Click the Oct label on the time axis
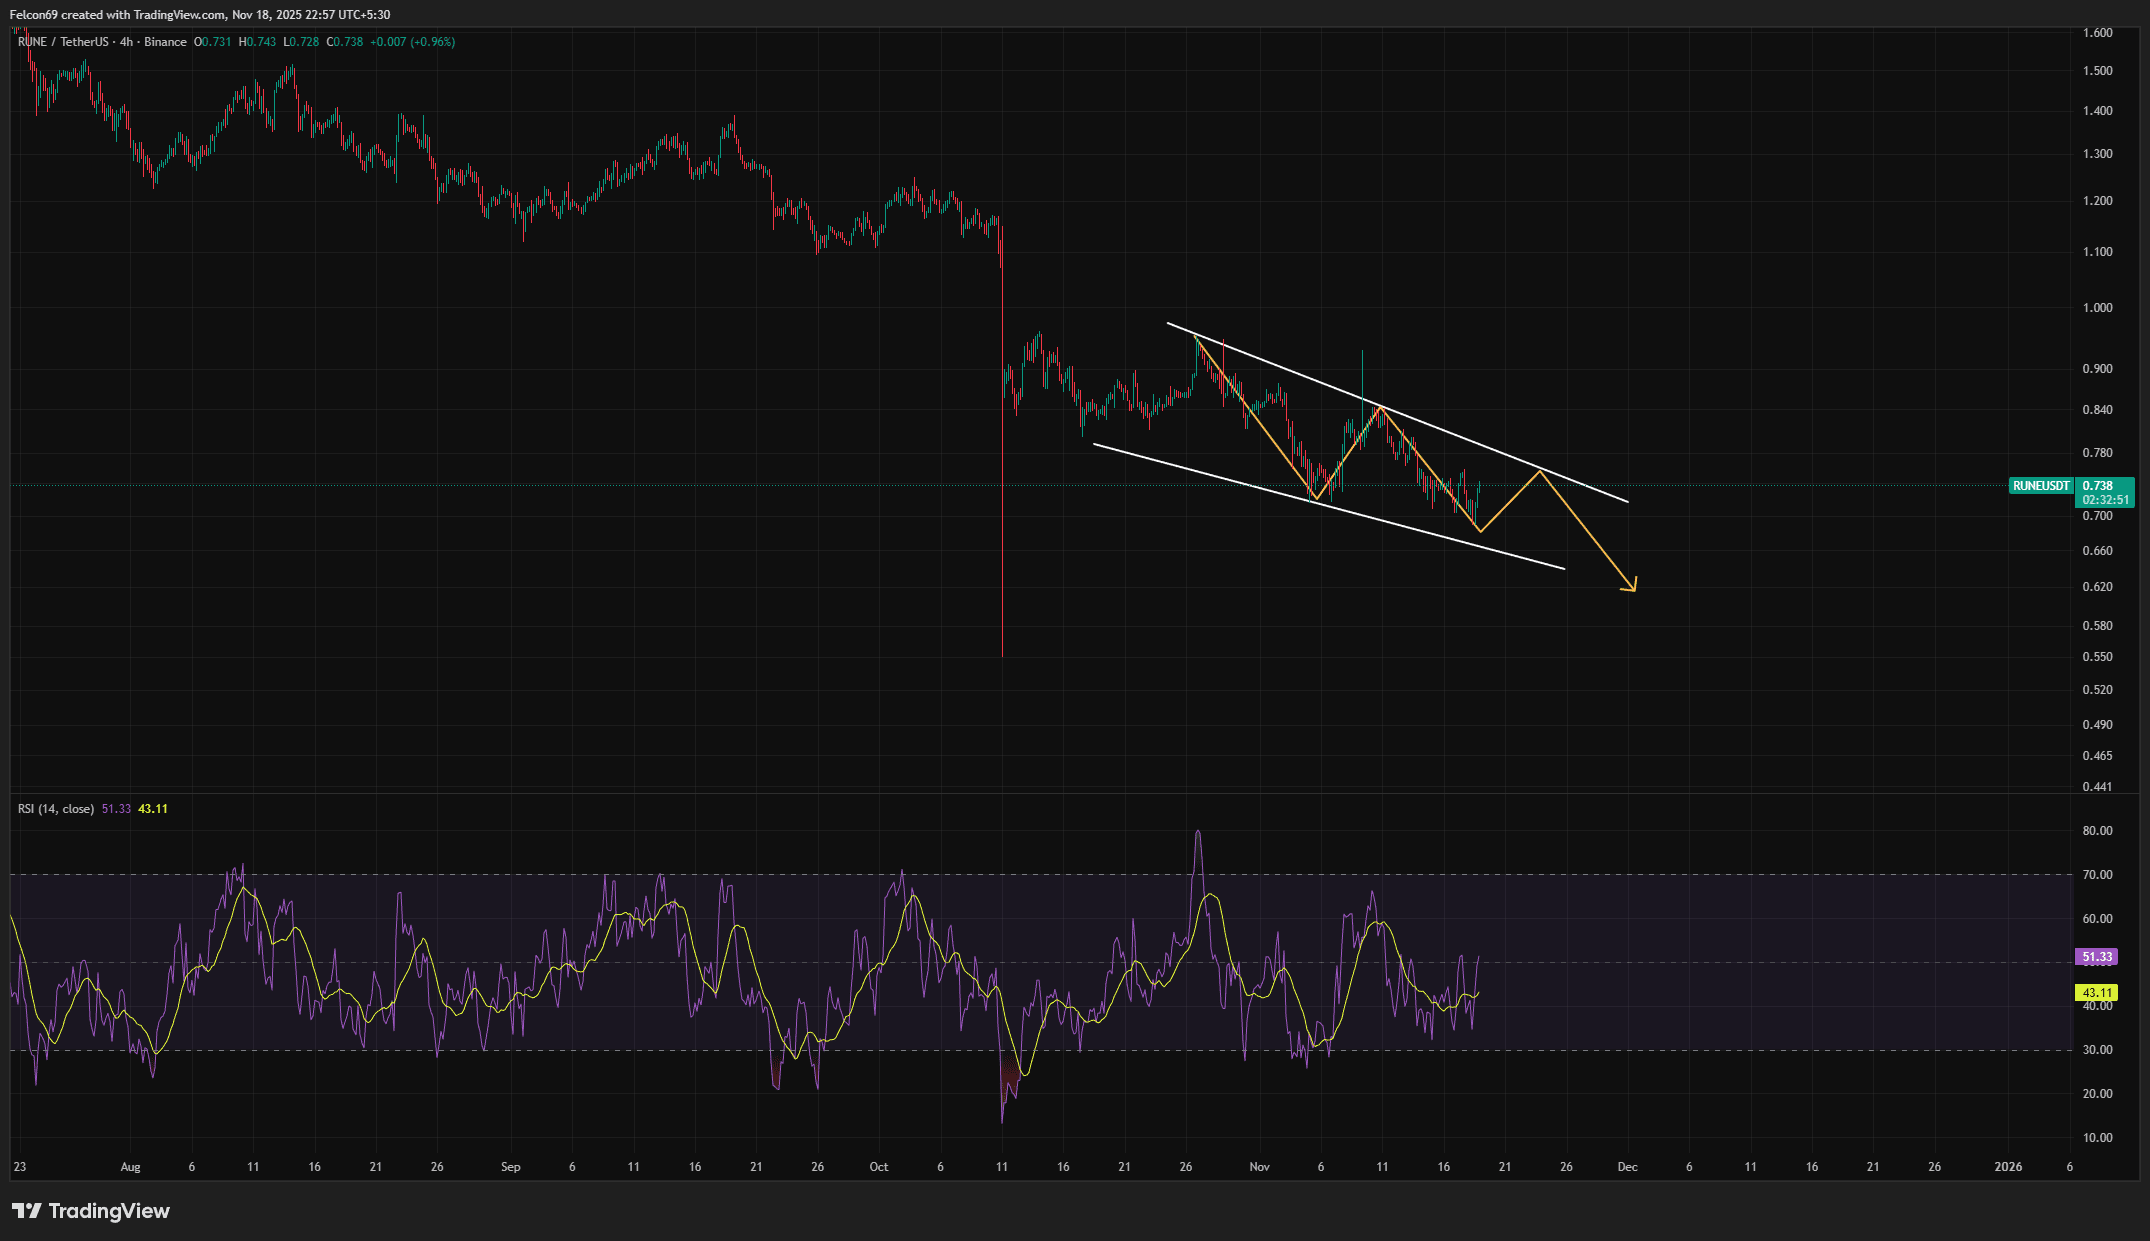Screen dimensions: 2150x1241 tap(879, 1167)
